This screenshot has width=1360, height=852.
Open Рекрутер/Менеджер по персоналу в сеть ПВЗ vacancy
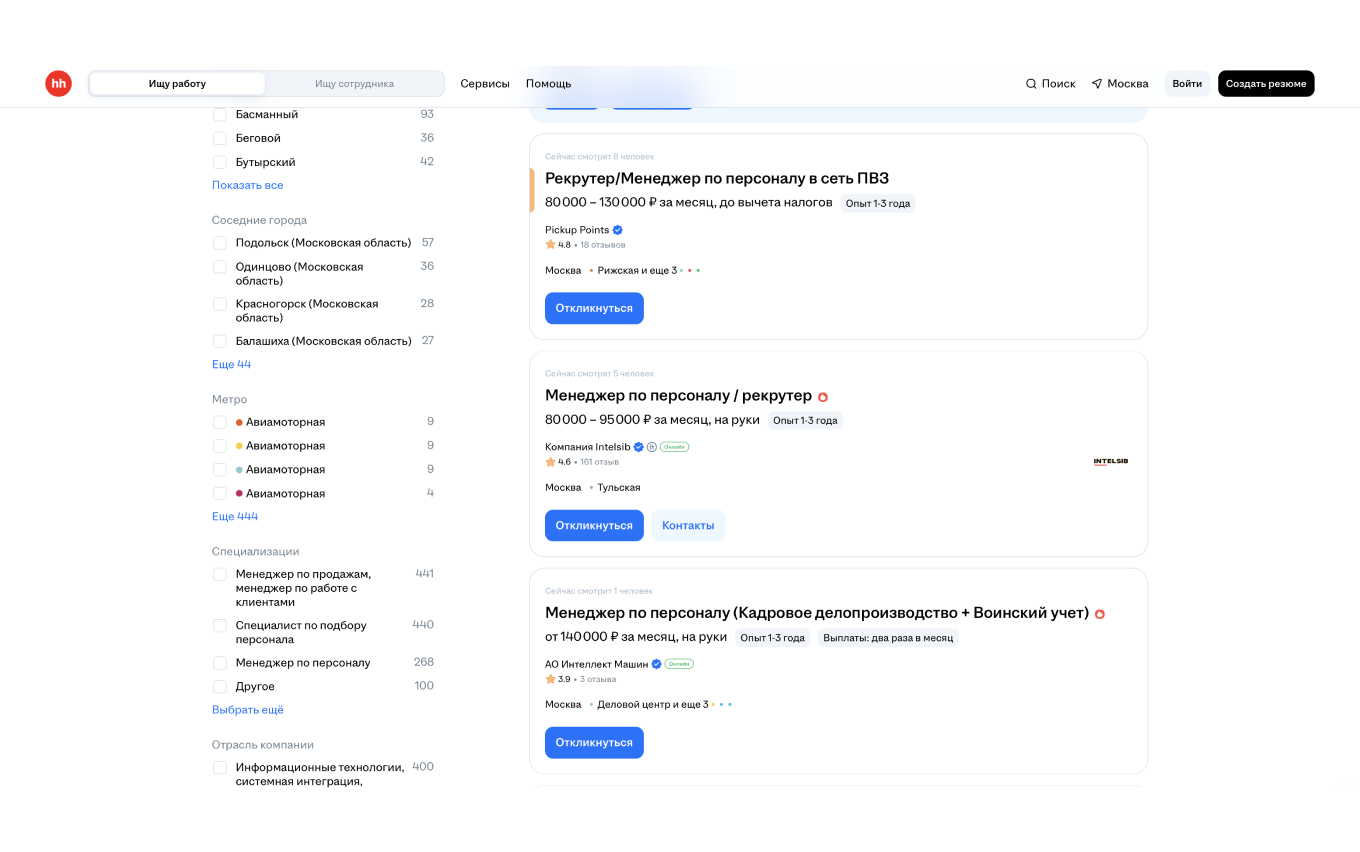click(717, 178)
